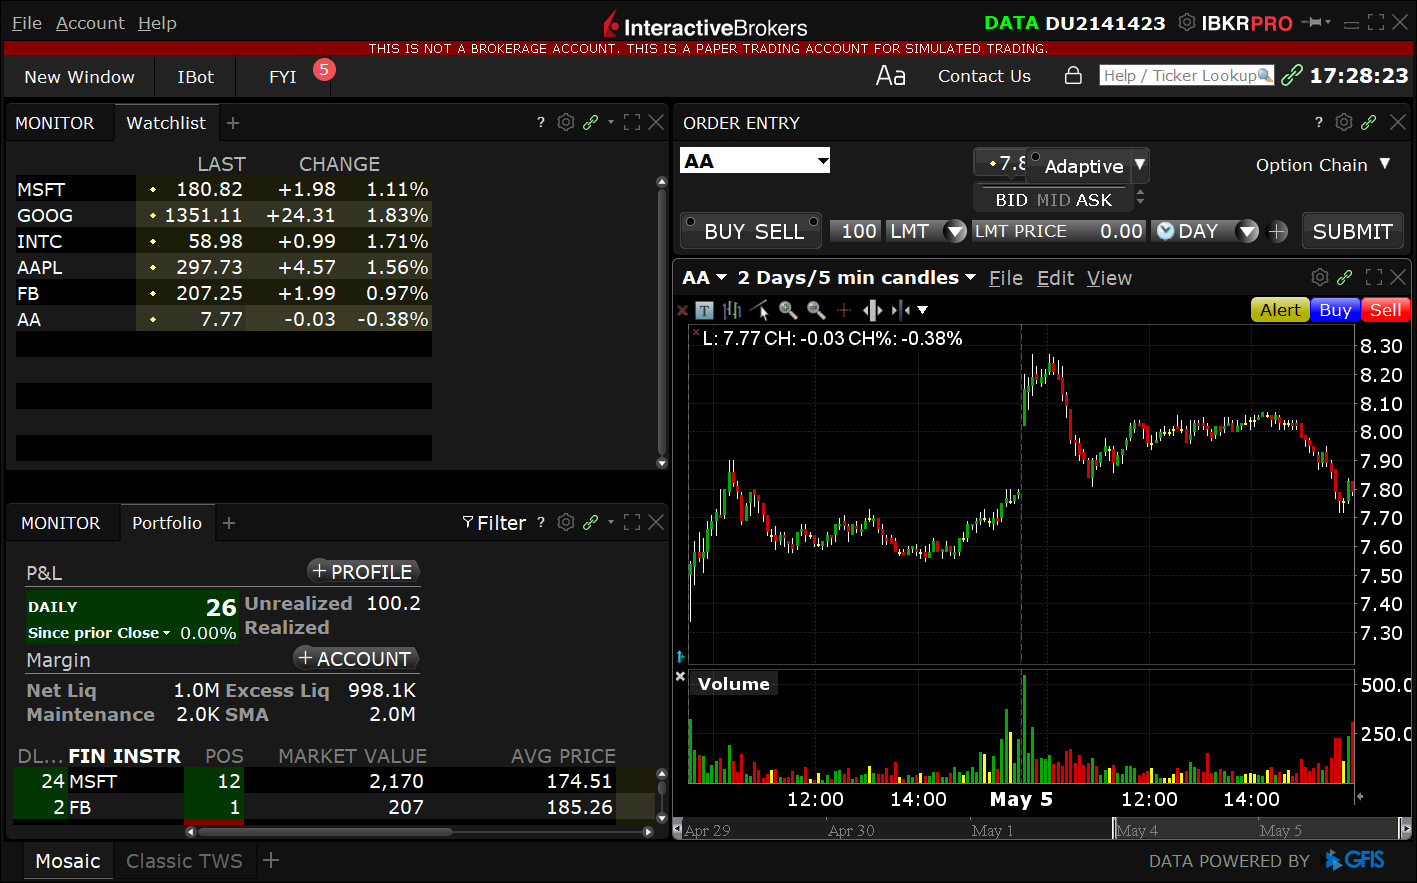Open chart panel settings gear

tap(1320, 277)
